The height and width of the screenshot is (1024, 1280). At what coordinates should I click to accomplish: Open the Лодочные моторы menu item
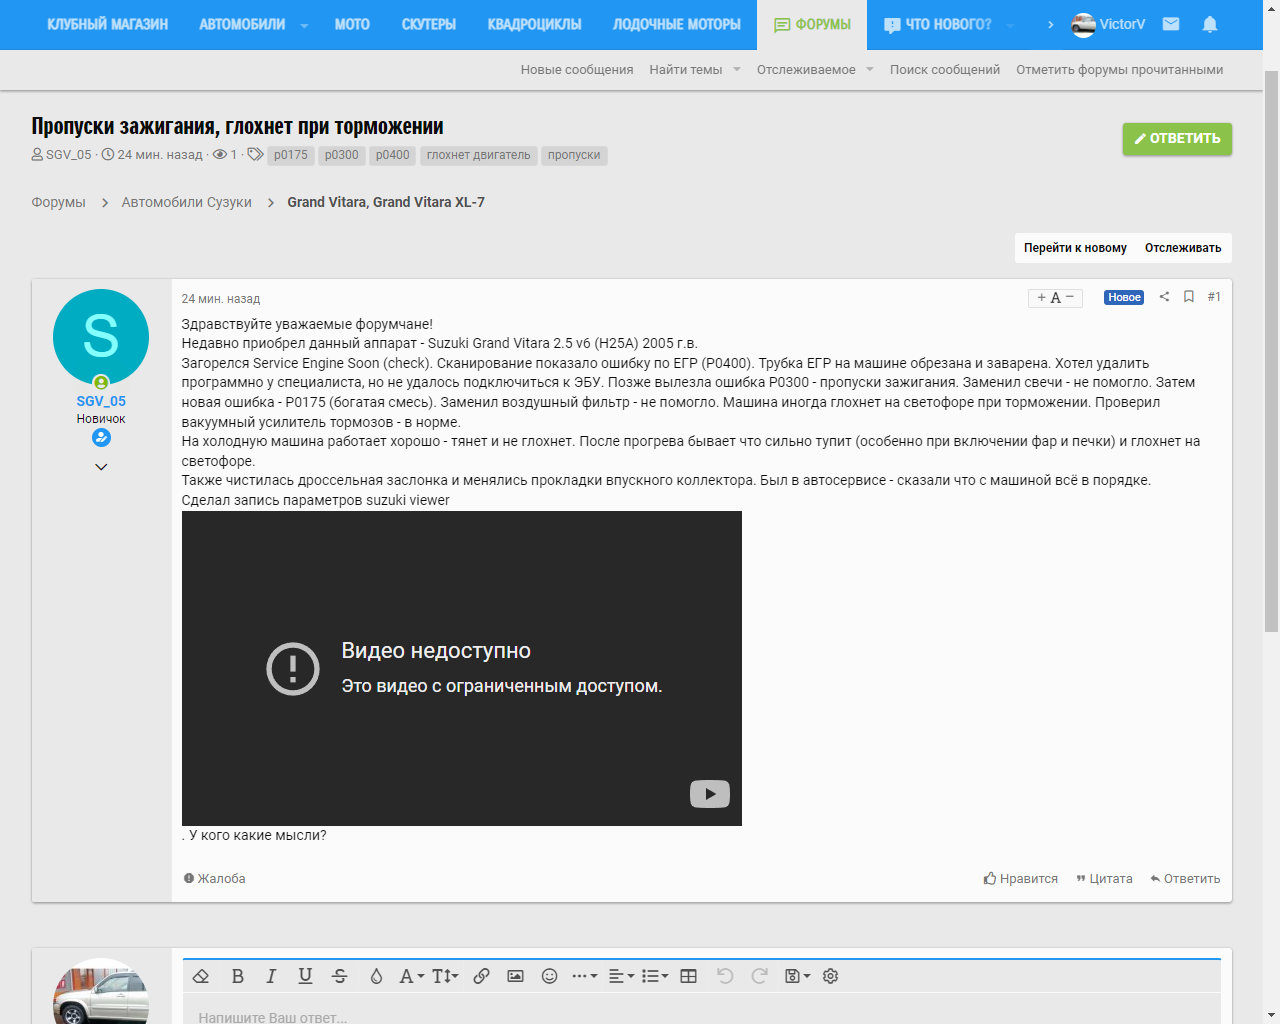click(677, 24)
